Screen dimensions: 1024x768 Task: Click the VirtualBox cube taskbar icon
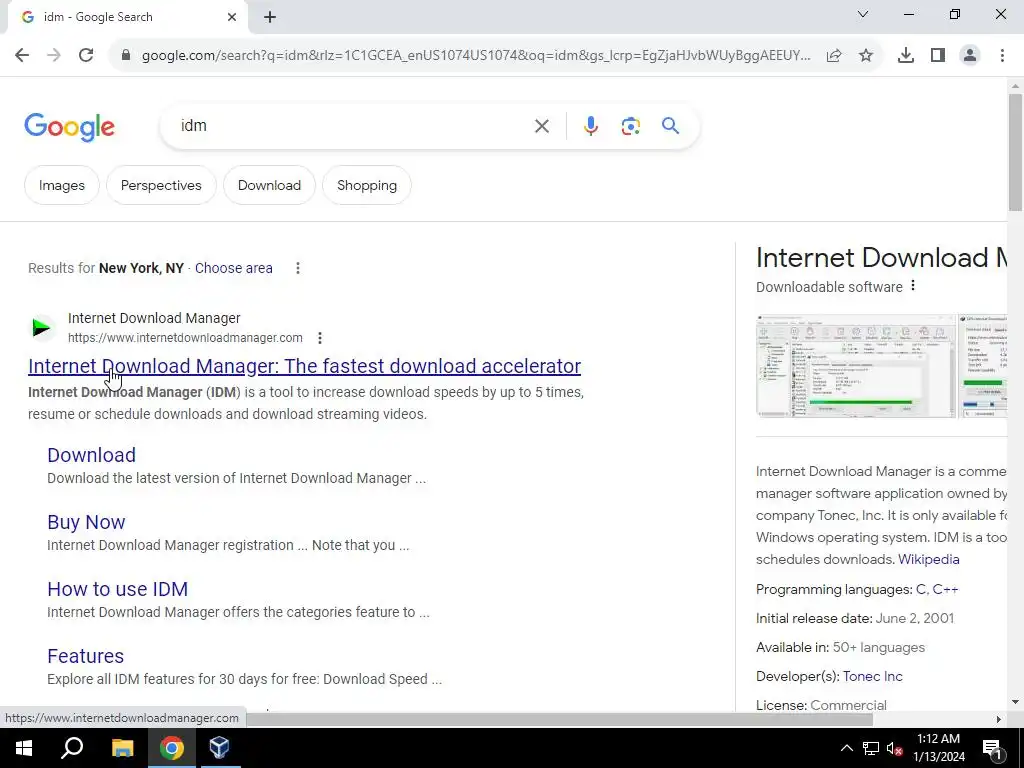[219, 748]
